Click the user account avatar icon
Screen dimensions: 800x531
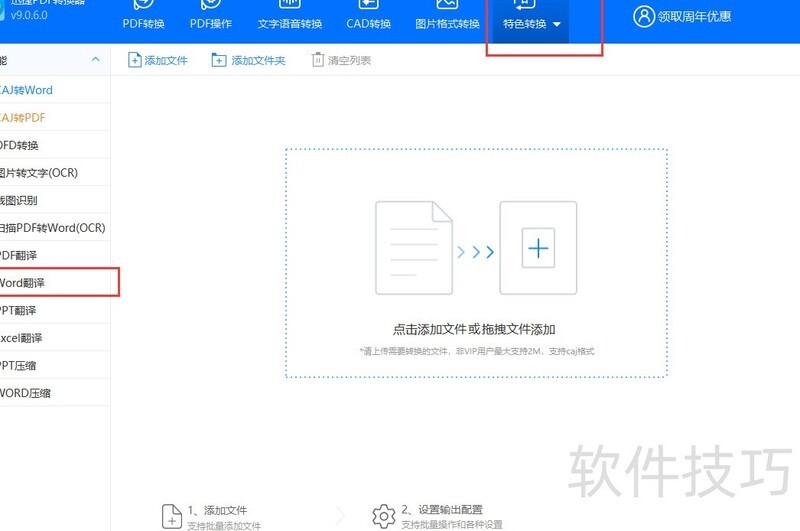pos(643,16)
